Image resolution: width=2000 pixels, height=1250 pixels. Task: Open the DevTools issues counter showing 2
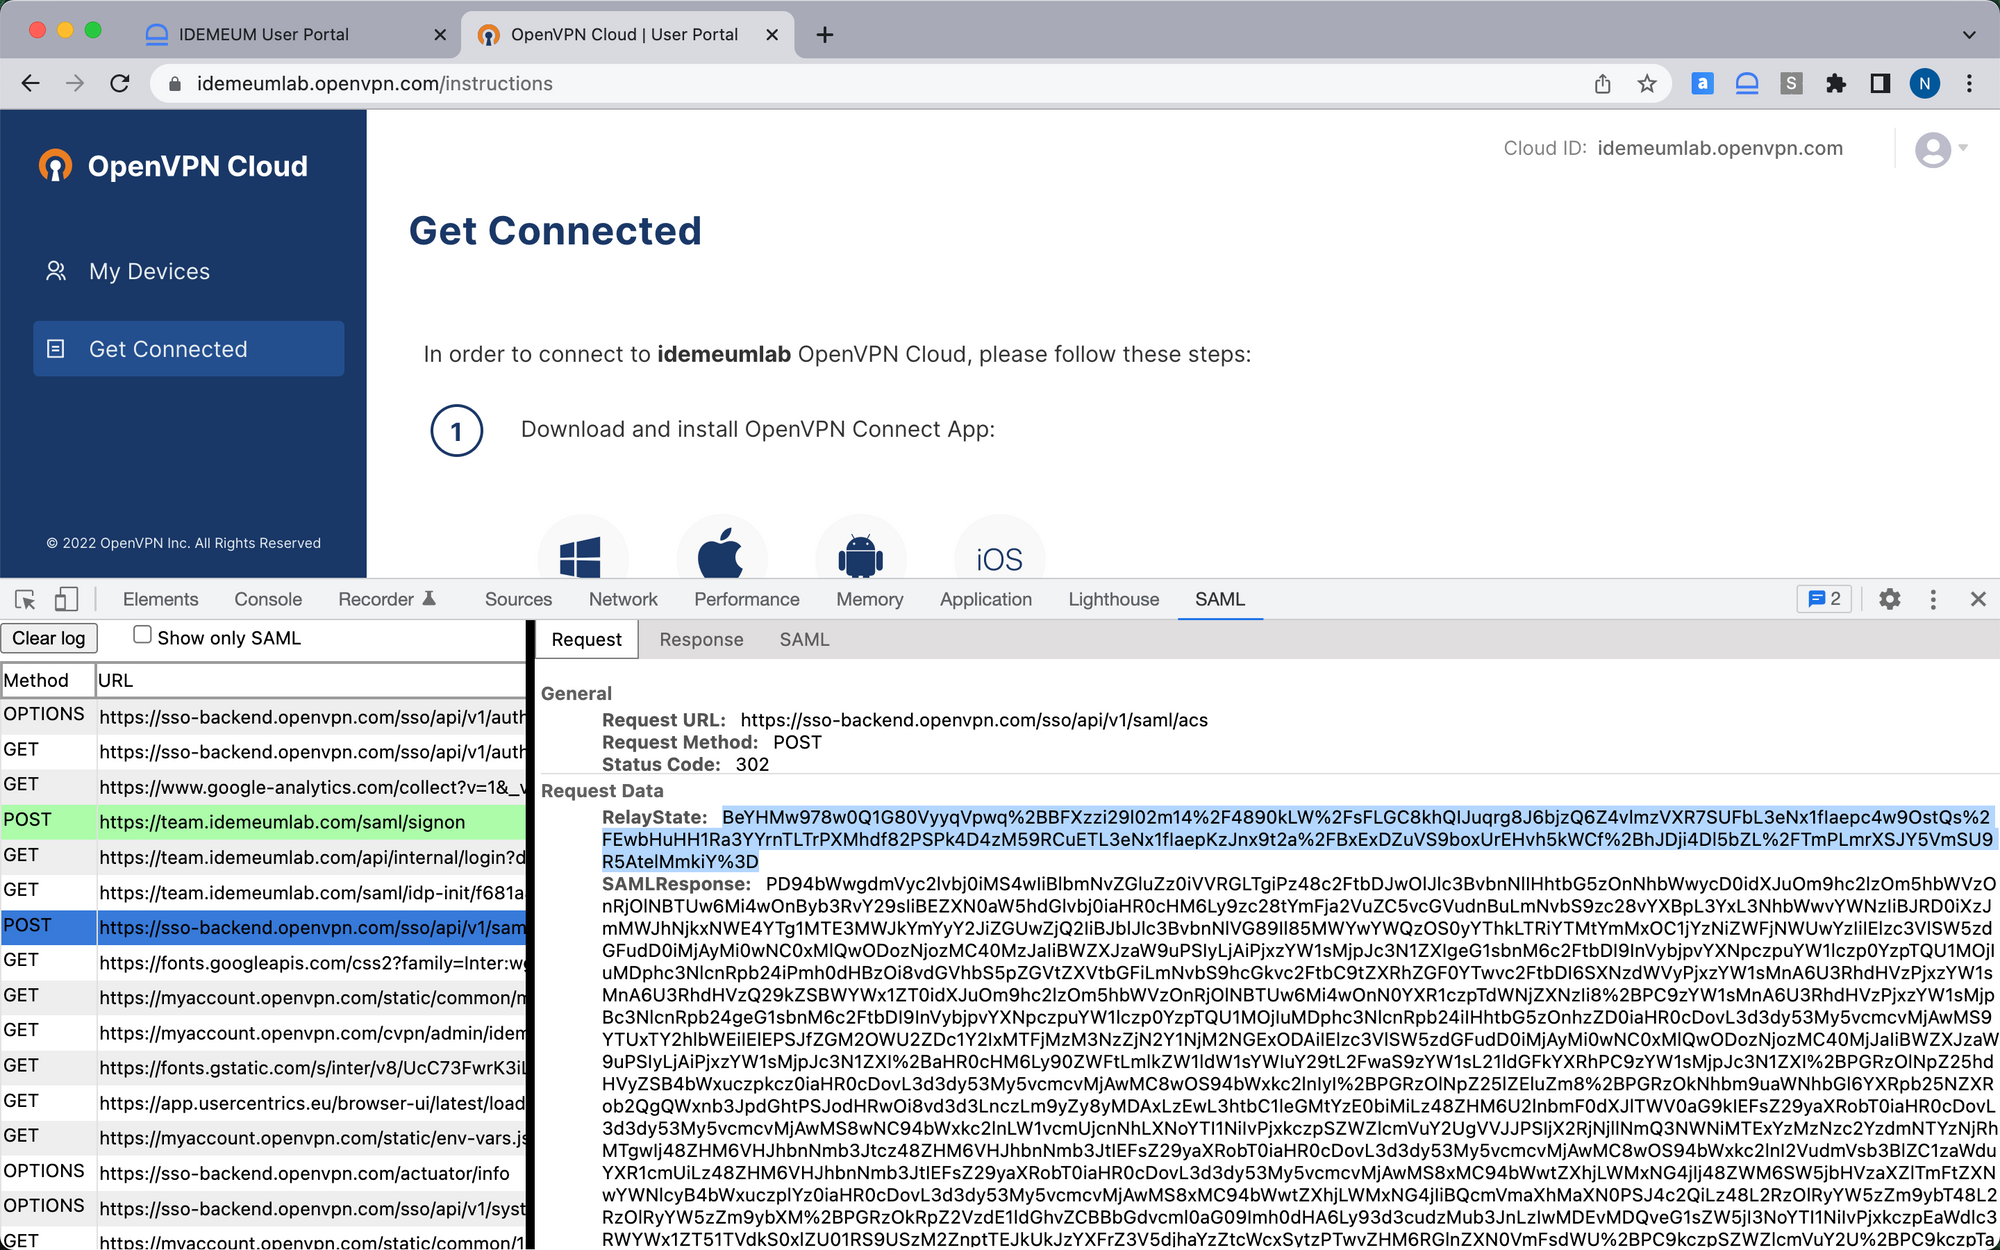coord(1825,599)
